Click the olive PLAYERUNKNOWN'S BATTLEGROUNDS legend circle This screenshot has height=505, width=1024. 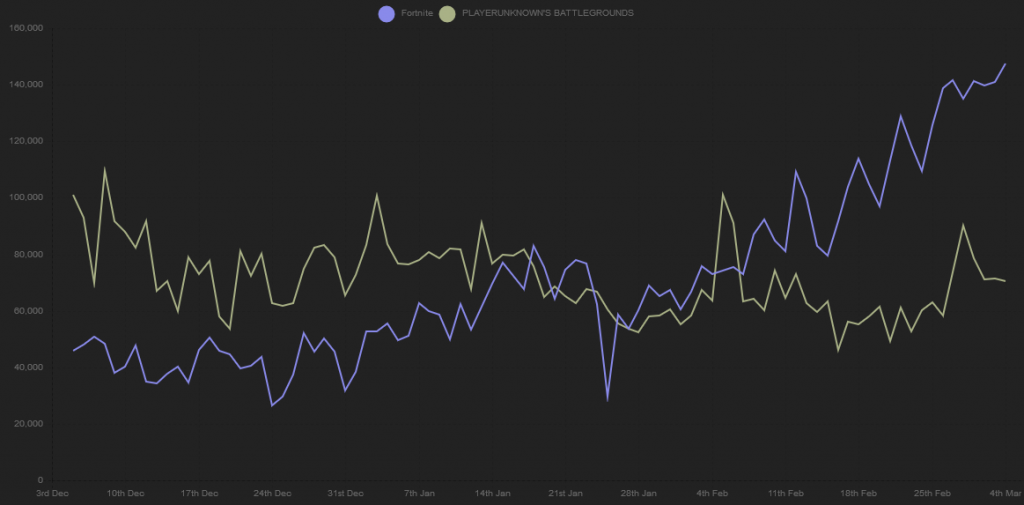(x=449, y=13)
